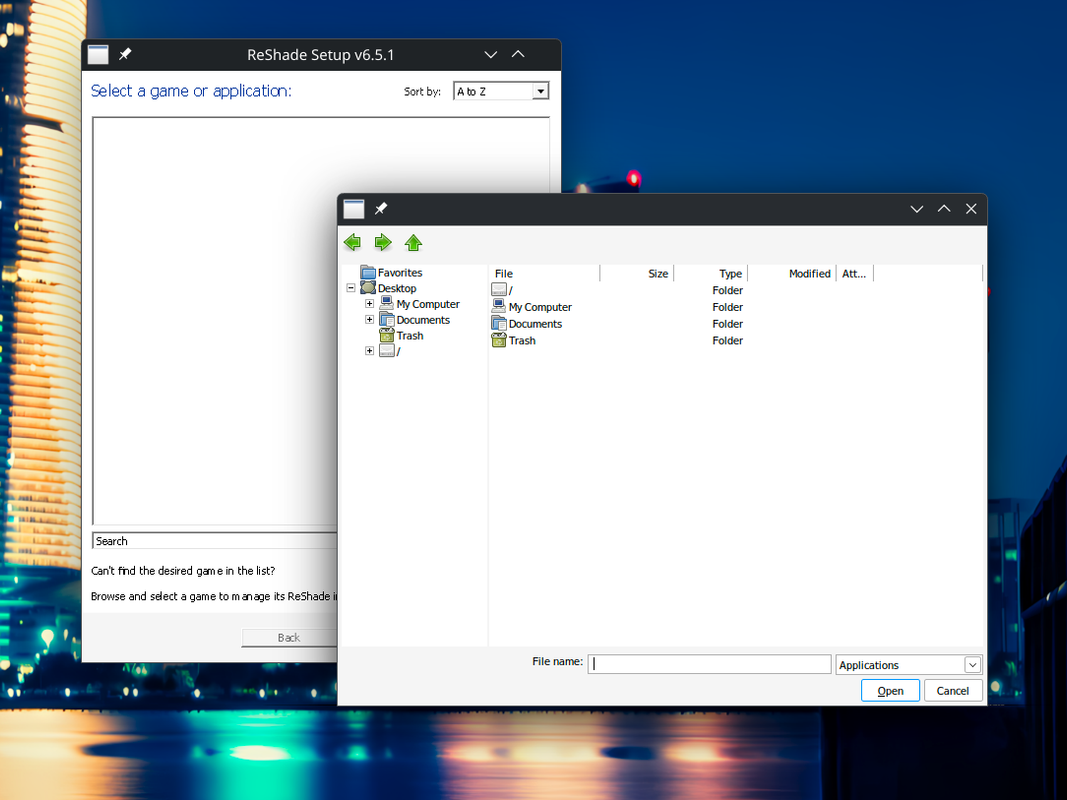Click Documents icon in file list
Screen dimensions: 1067x800
499,323
